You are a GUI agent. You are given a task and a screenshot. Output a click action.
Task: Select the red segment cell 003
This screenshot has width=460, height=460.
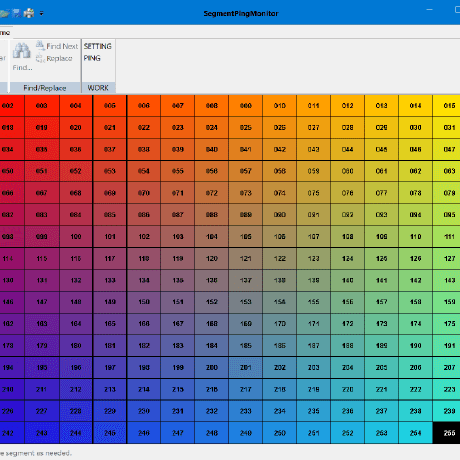click(42, 106)
